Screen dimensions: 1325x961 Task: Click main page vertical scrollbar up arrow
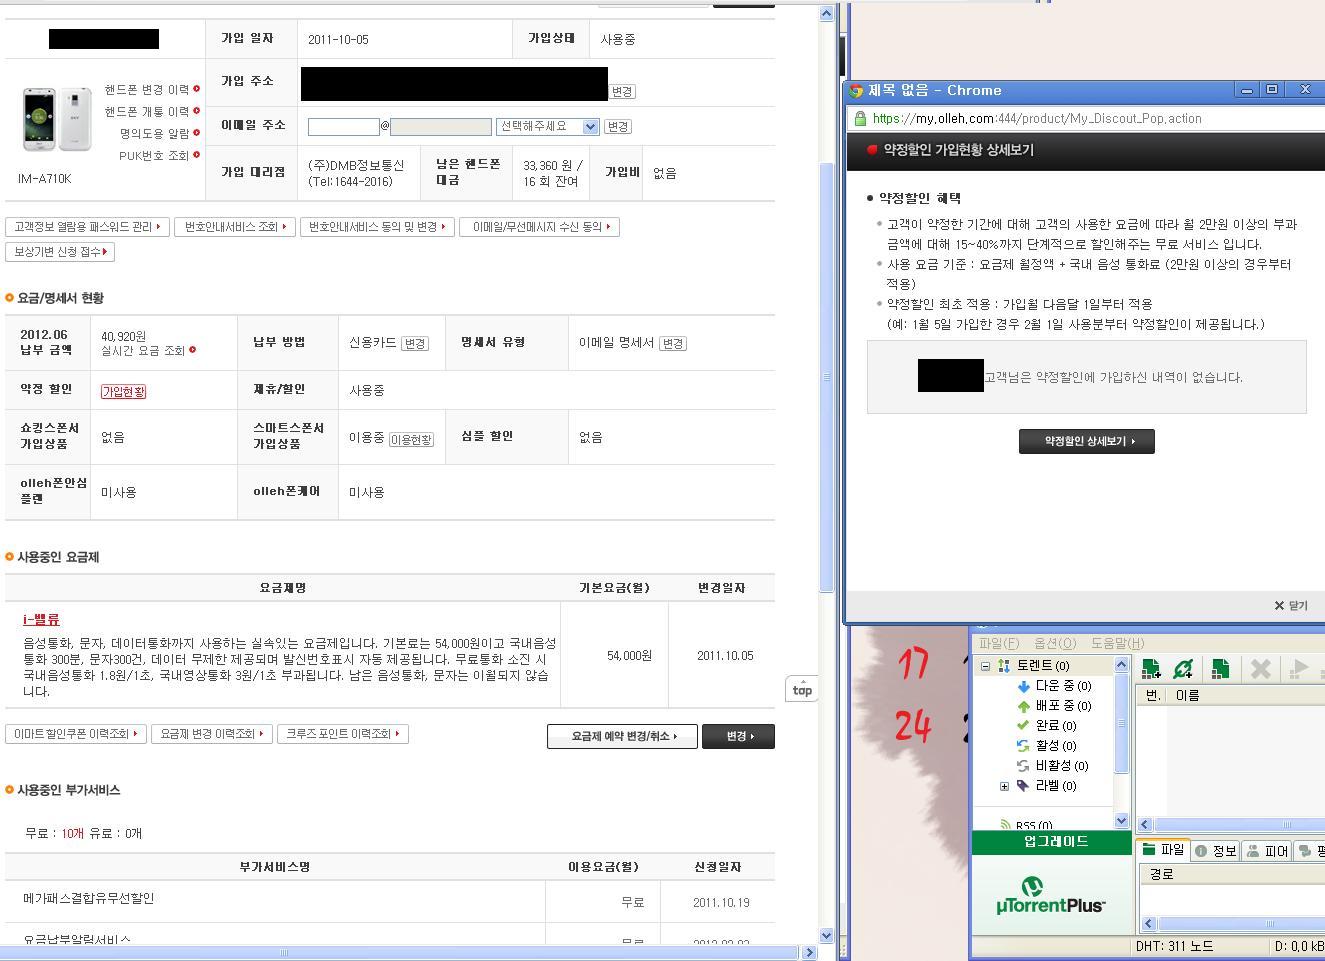click(x=826, y=13)
